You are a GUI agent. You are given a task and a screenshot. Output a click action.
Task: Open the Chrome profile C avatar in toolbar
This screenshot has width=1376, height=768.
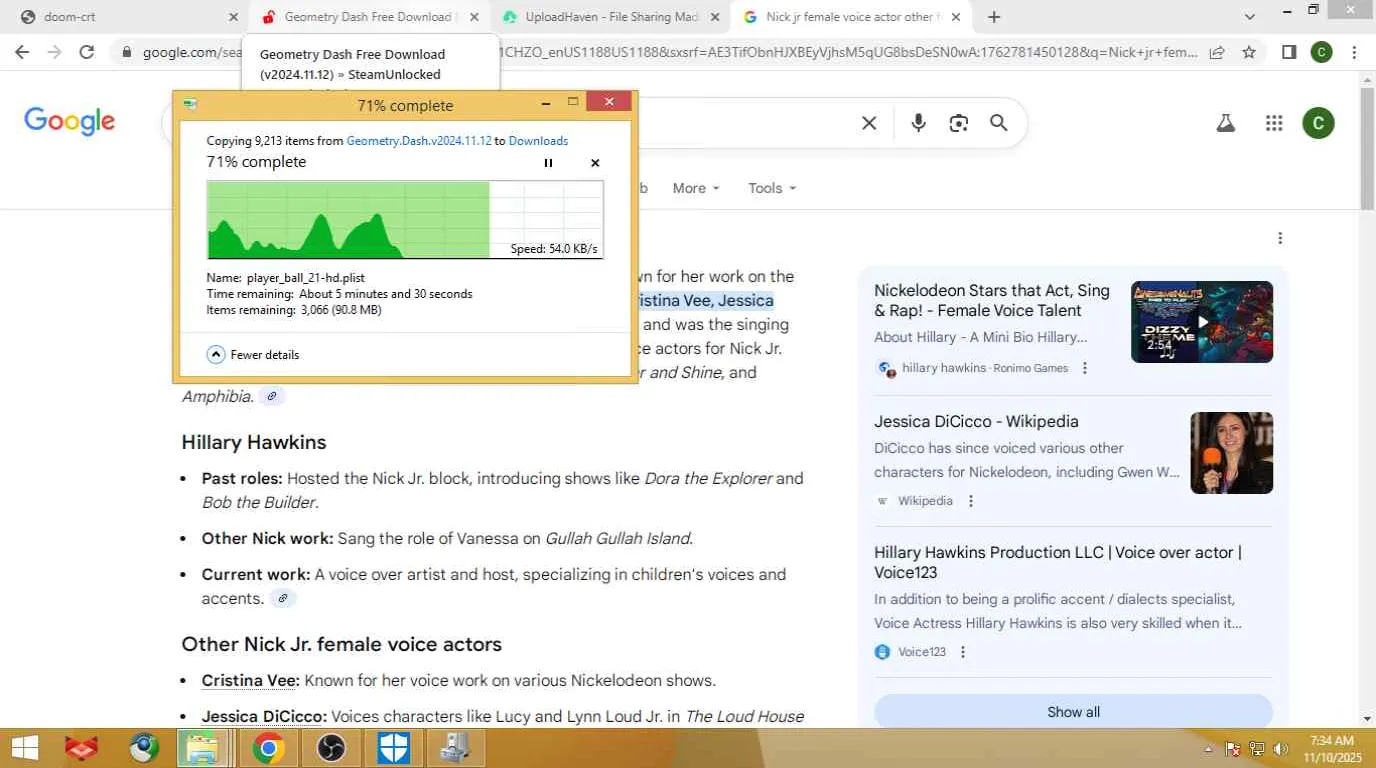[1321, 52]
